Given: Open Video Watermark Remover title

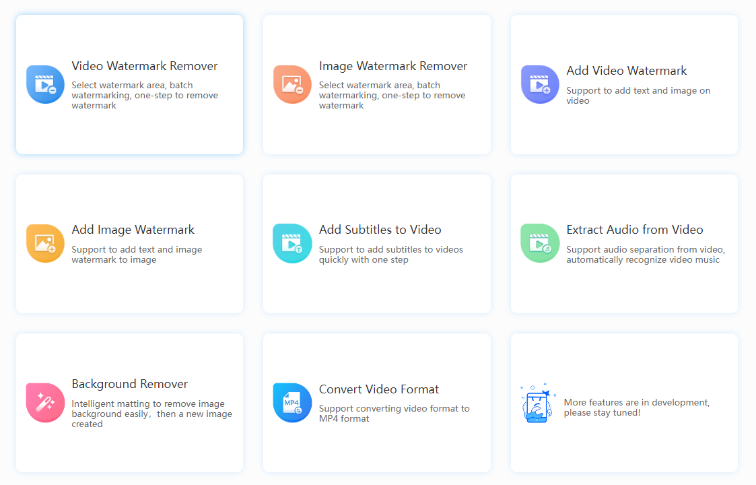Looking at the screenshot, I should 145,66.
